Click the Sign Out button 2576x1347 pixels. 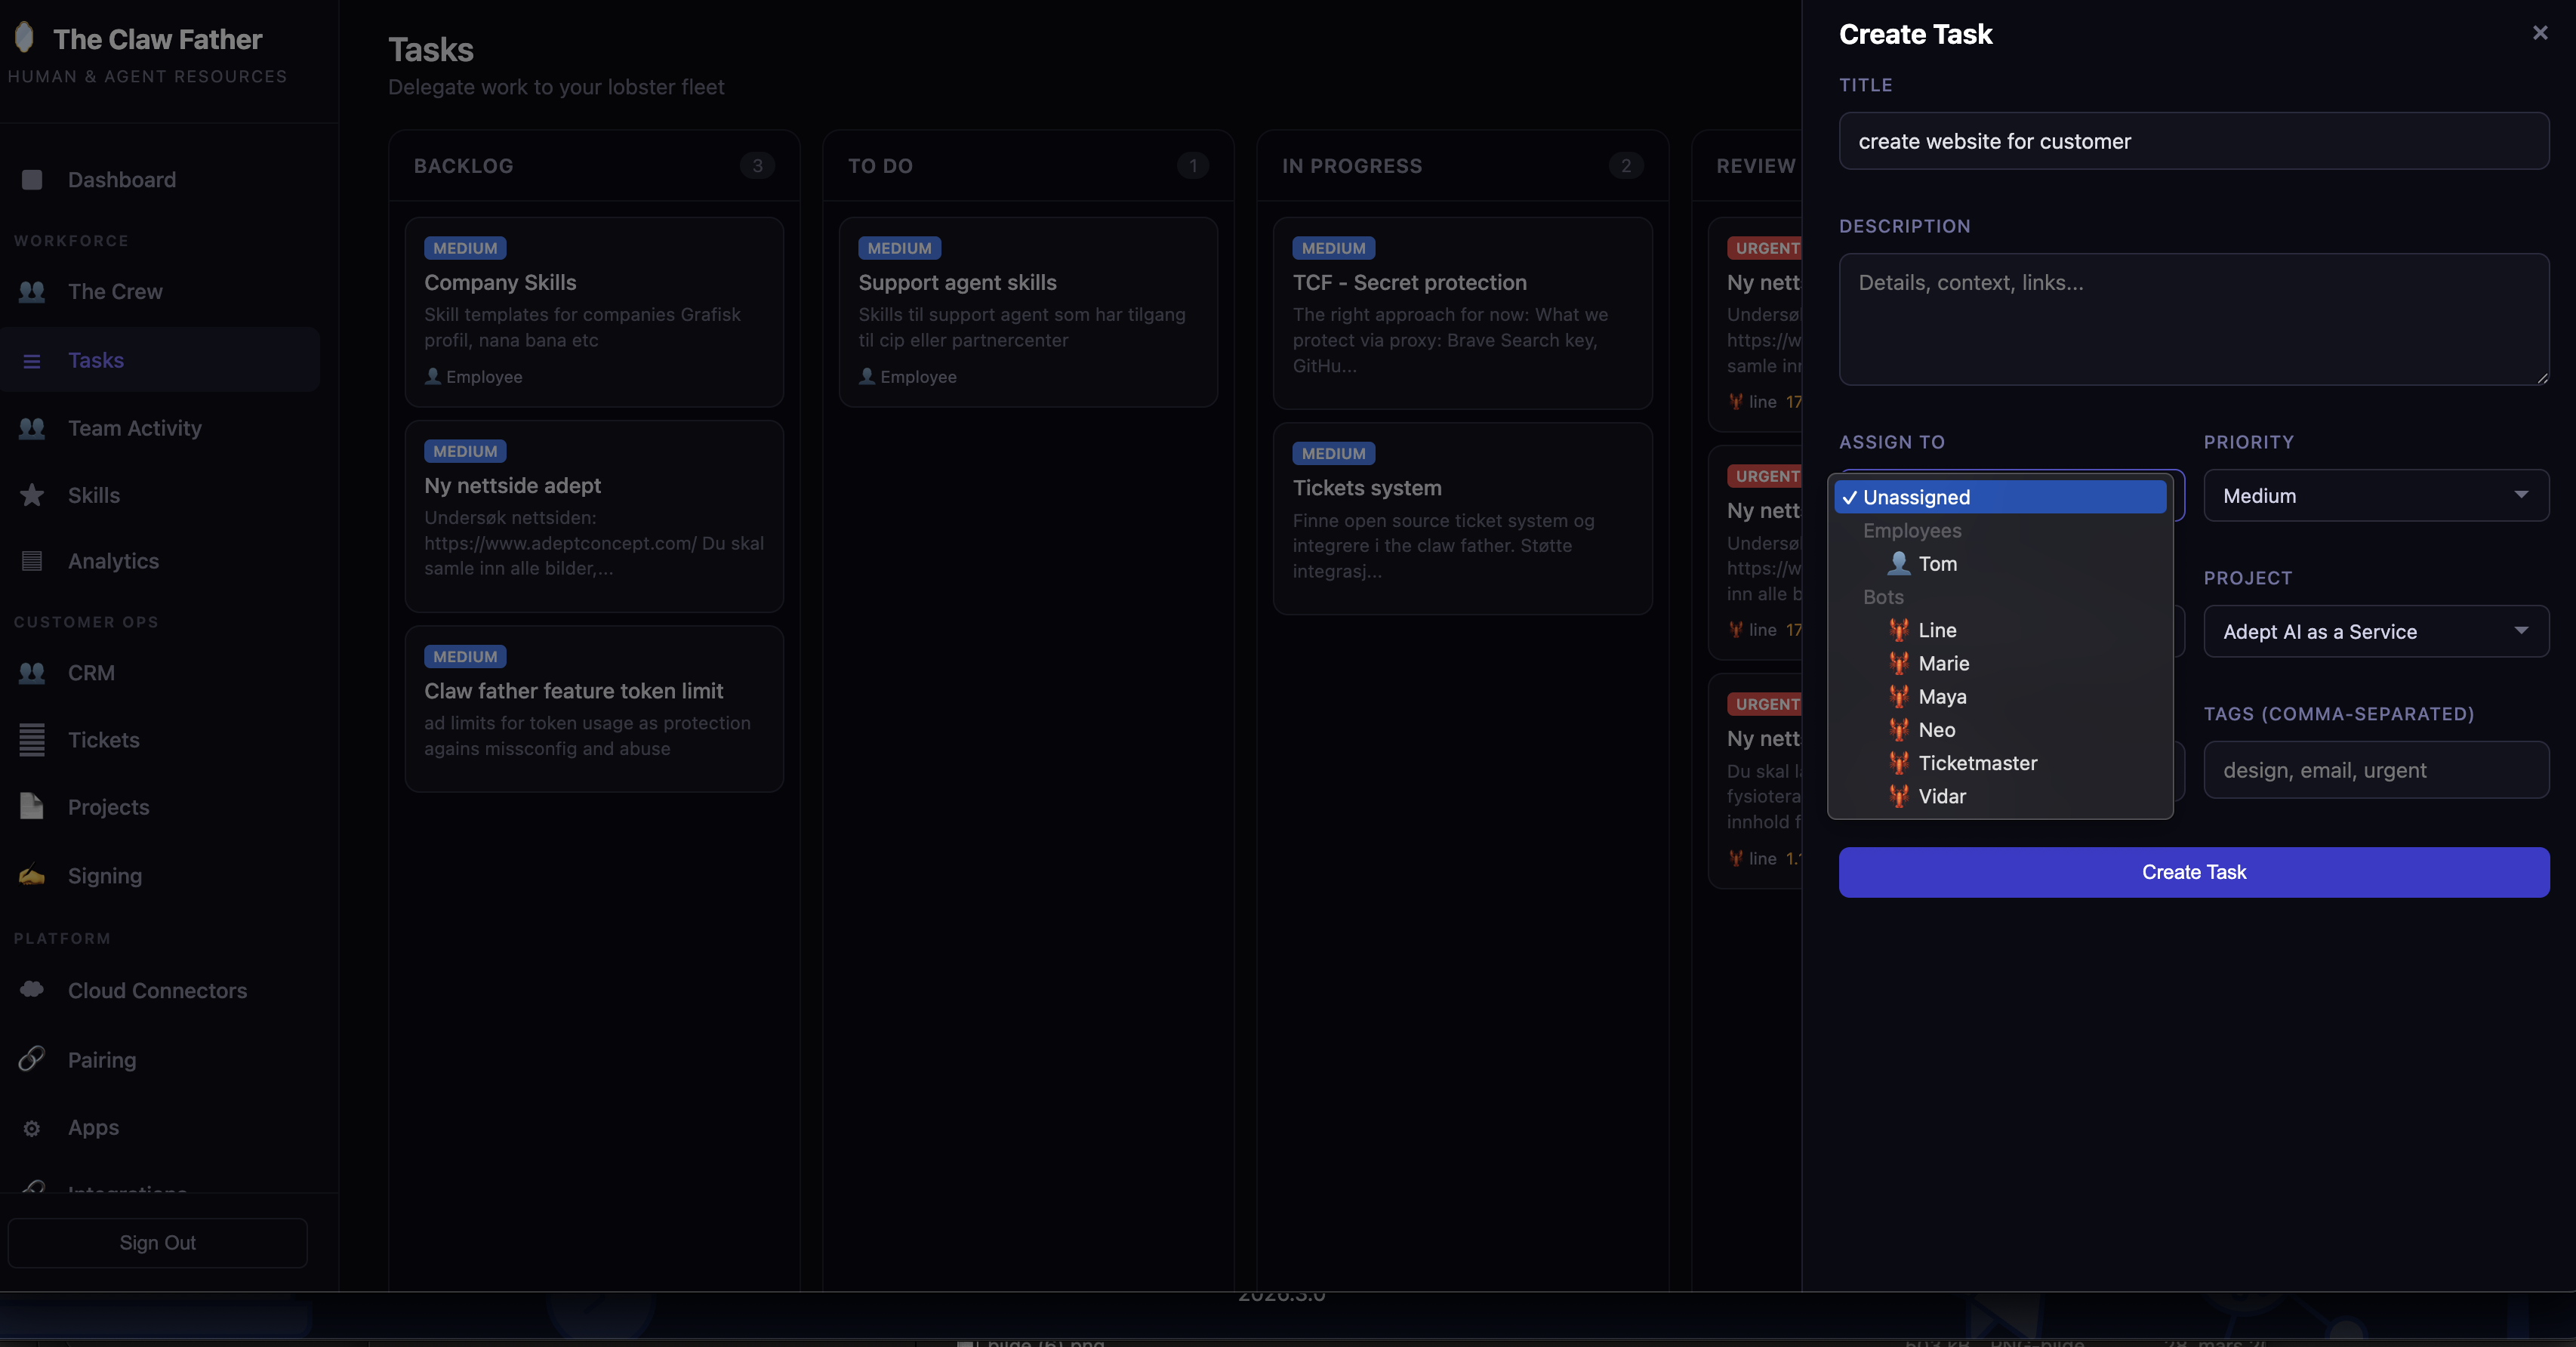[157, 1242]
